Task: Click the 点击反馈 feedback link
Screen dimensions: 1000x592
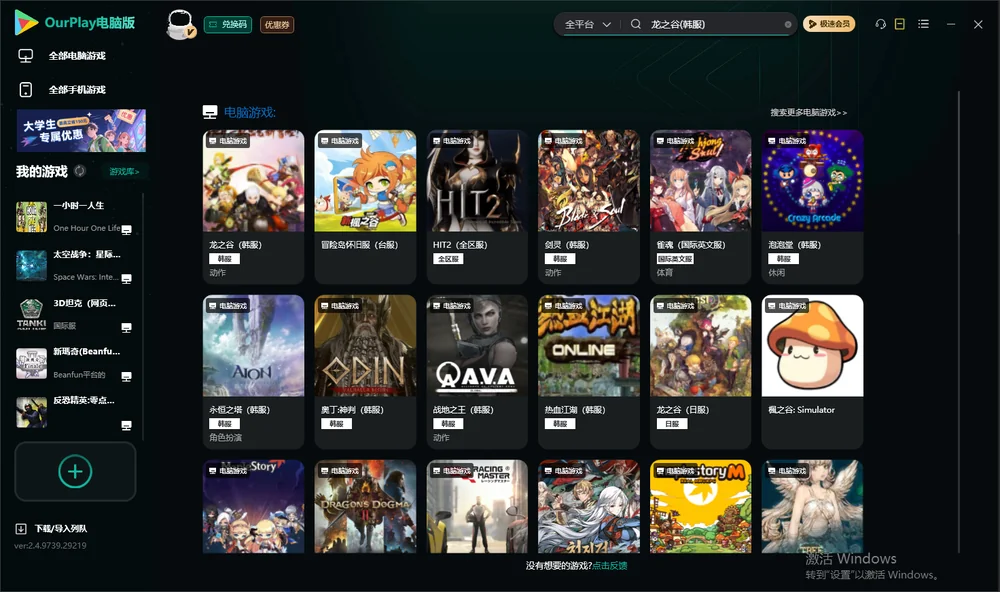Action: tap(610, 566)
